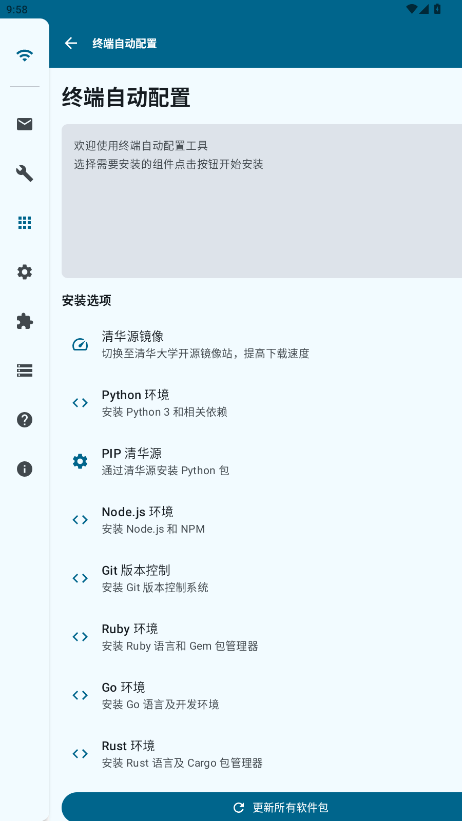Open the question mark help icon
Screen dimensions: 462x821
click(x=25, y=419)
